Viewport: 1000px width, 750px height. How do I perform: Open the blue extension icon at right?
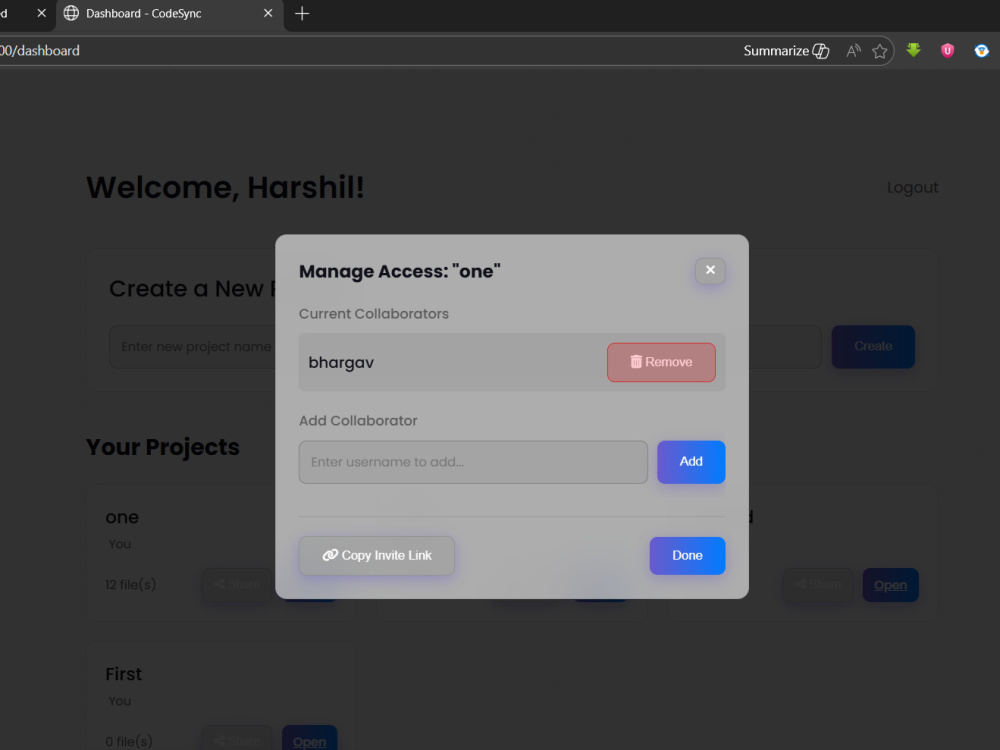[x=982, y=50]
